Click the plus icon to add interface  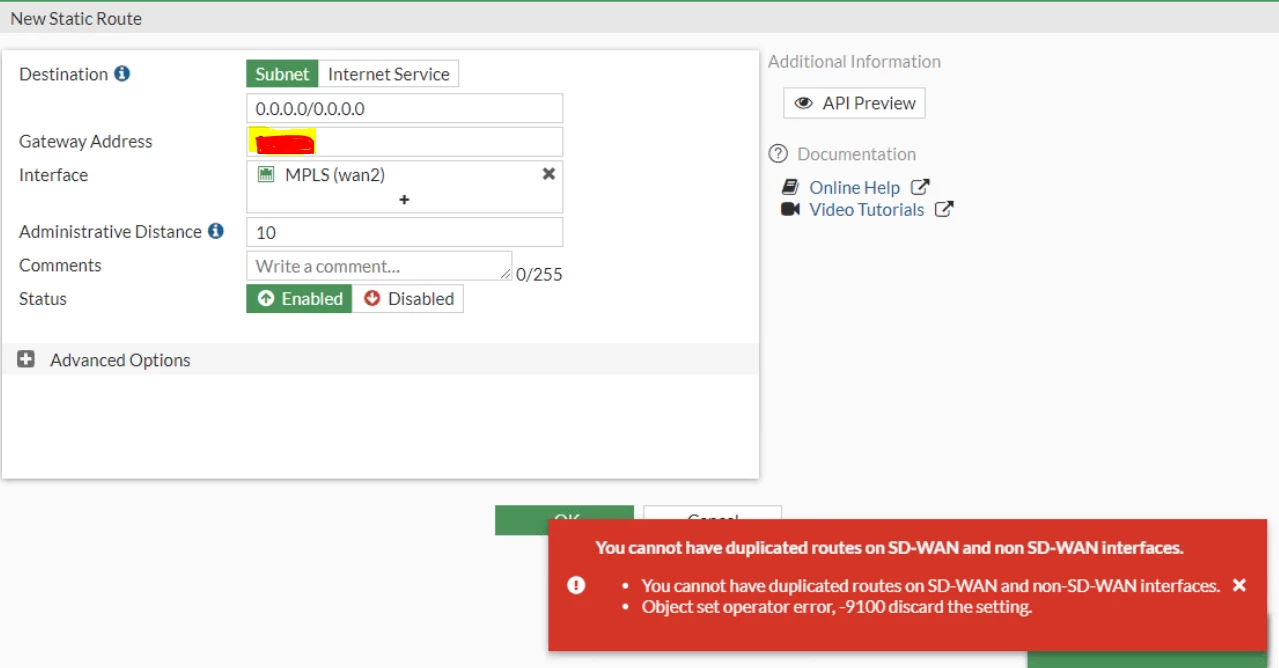point(404,200)
